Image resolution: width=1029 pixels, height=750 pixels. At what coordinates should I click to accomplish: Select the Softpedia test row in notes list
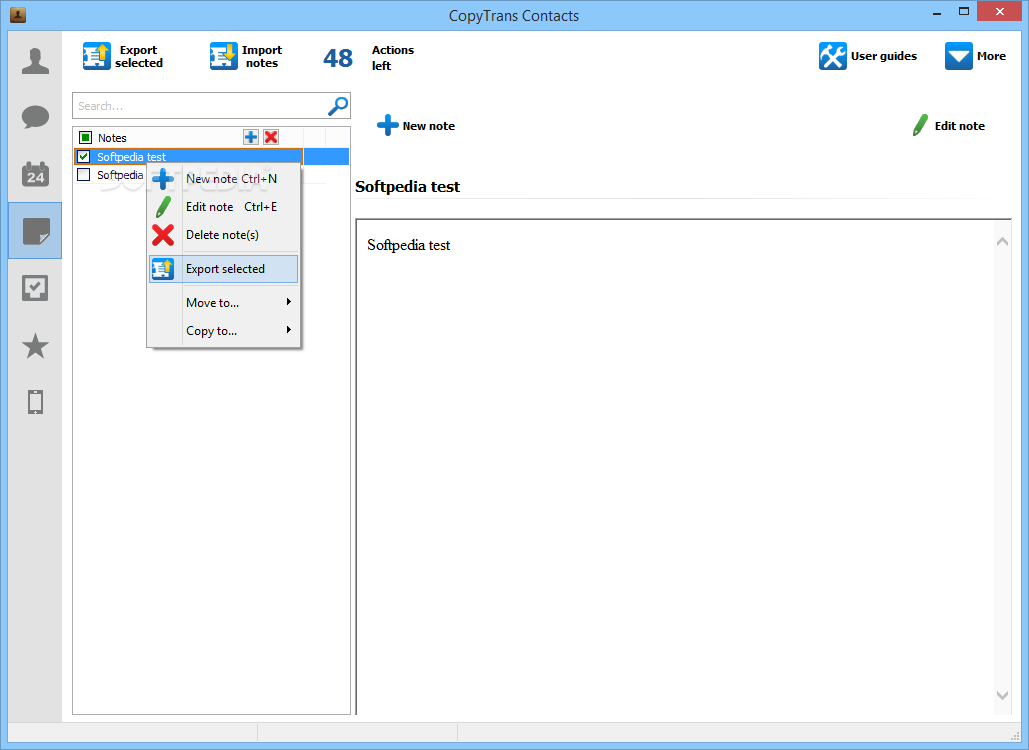[211, 156]
